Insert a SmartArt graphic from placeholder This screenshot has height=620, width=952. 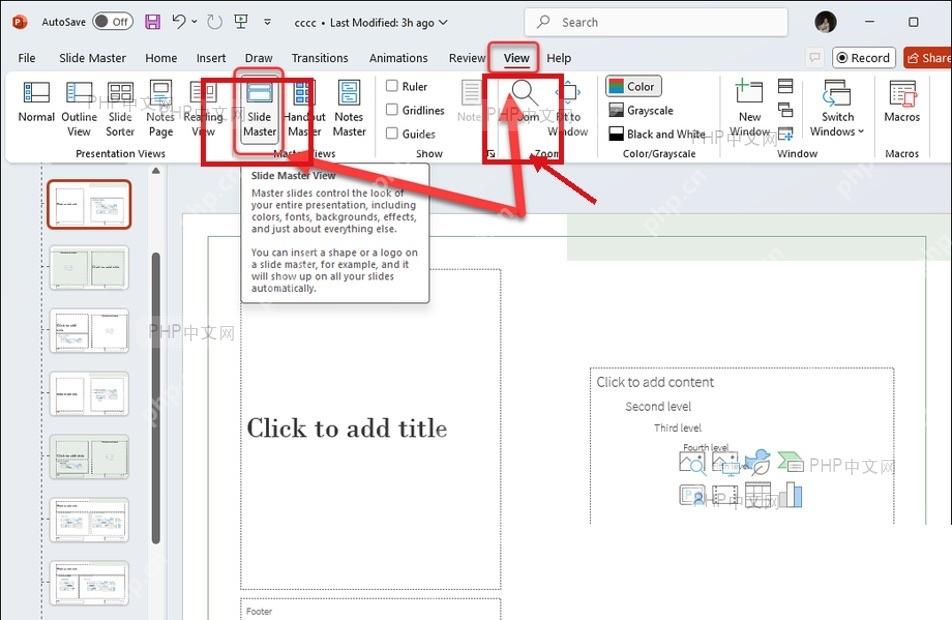click(790, 462)
